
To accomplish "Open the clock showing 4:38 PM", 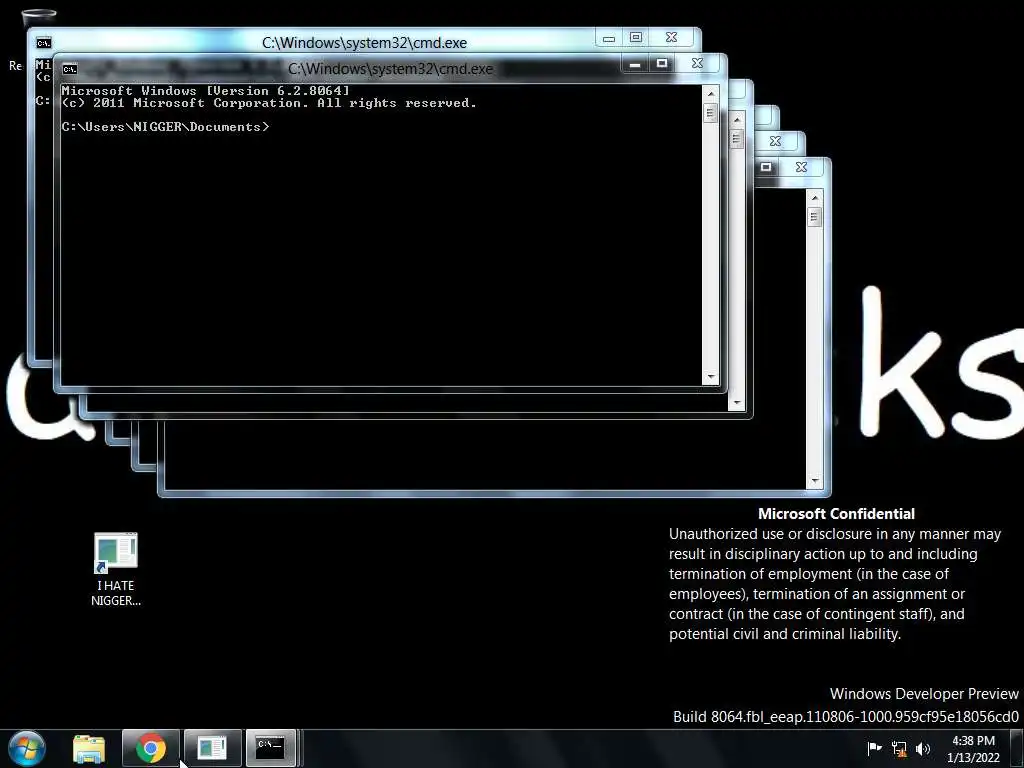I will pos(973,741).
